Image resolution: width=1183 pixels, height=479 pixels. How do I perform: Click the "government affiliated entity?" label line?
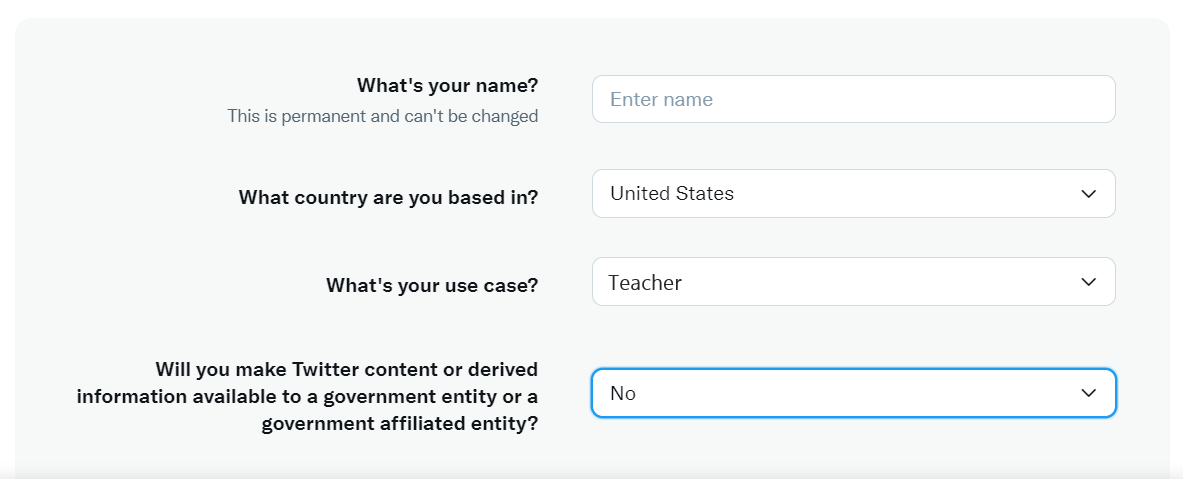click(x=400, y=424)
